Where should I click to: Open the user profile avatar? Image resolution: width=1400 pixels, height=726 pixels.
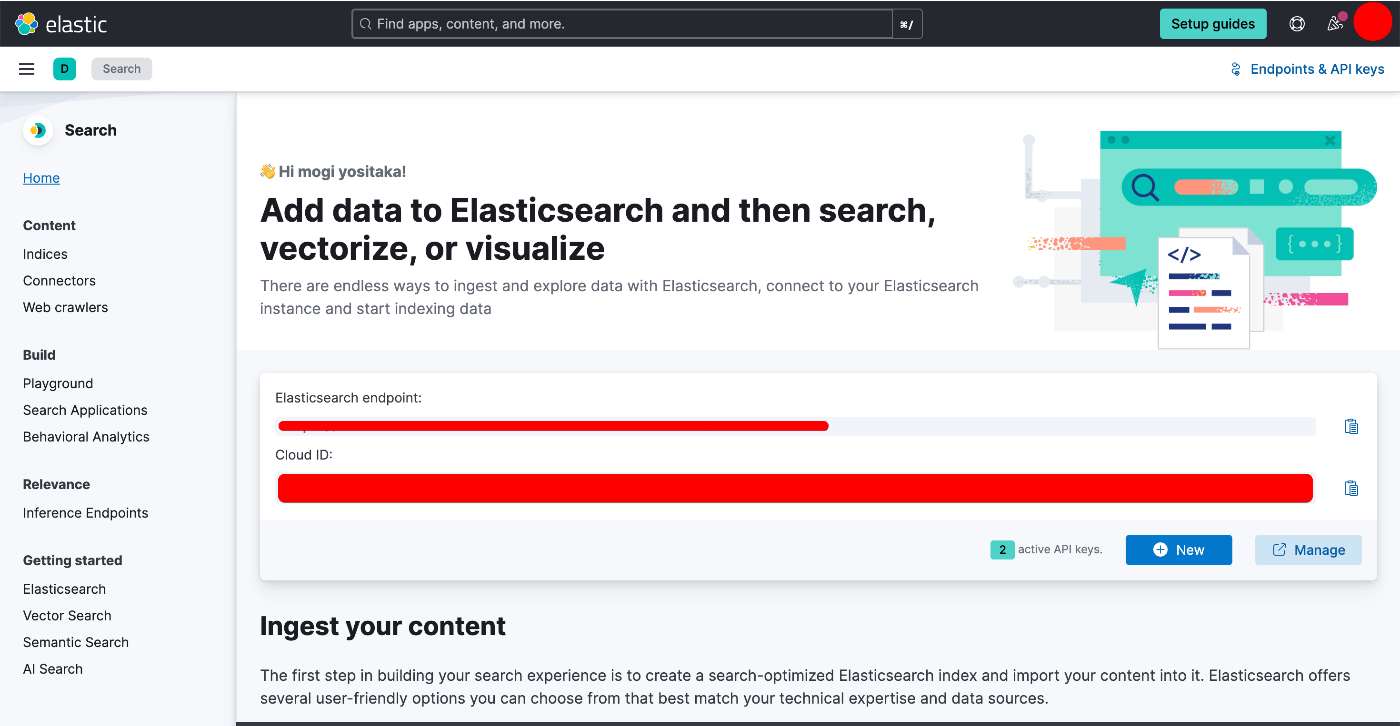click(x=1372, y=22)
